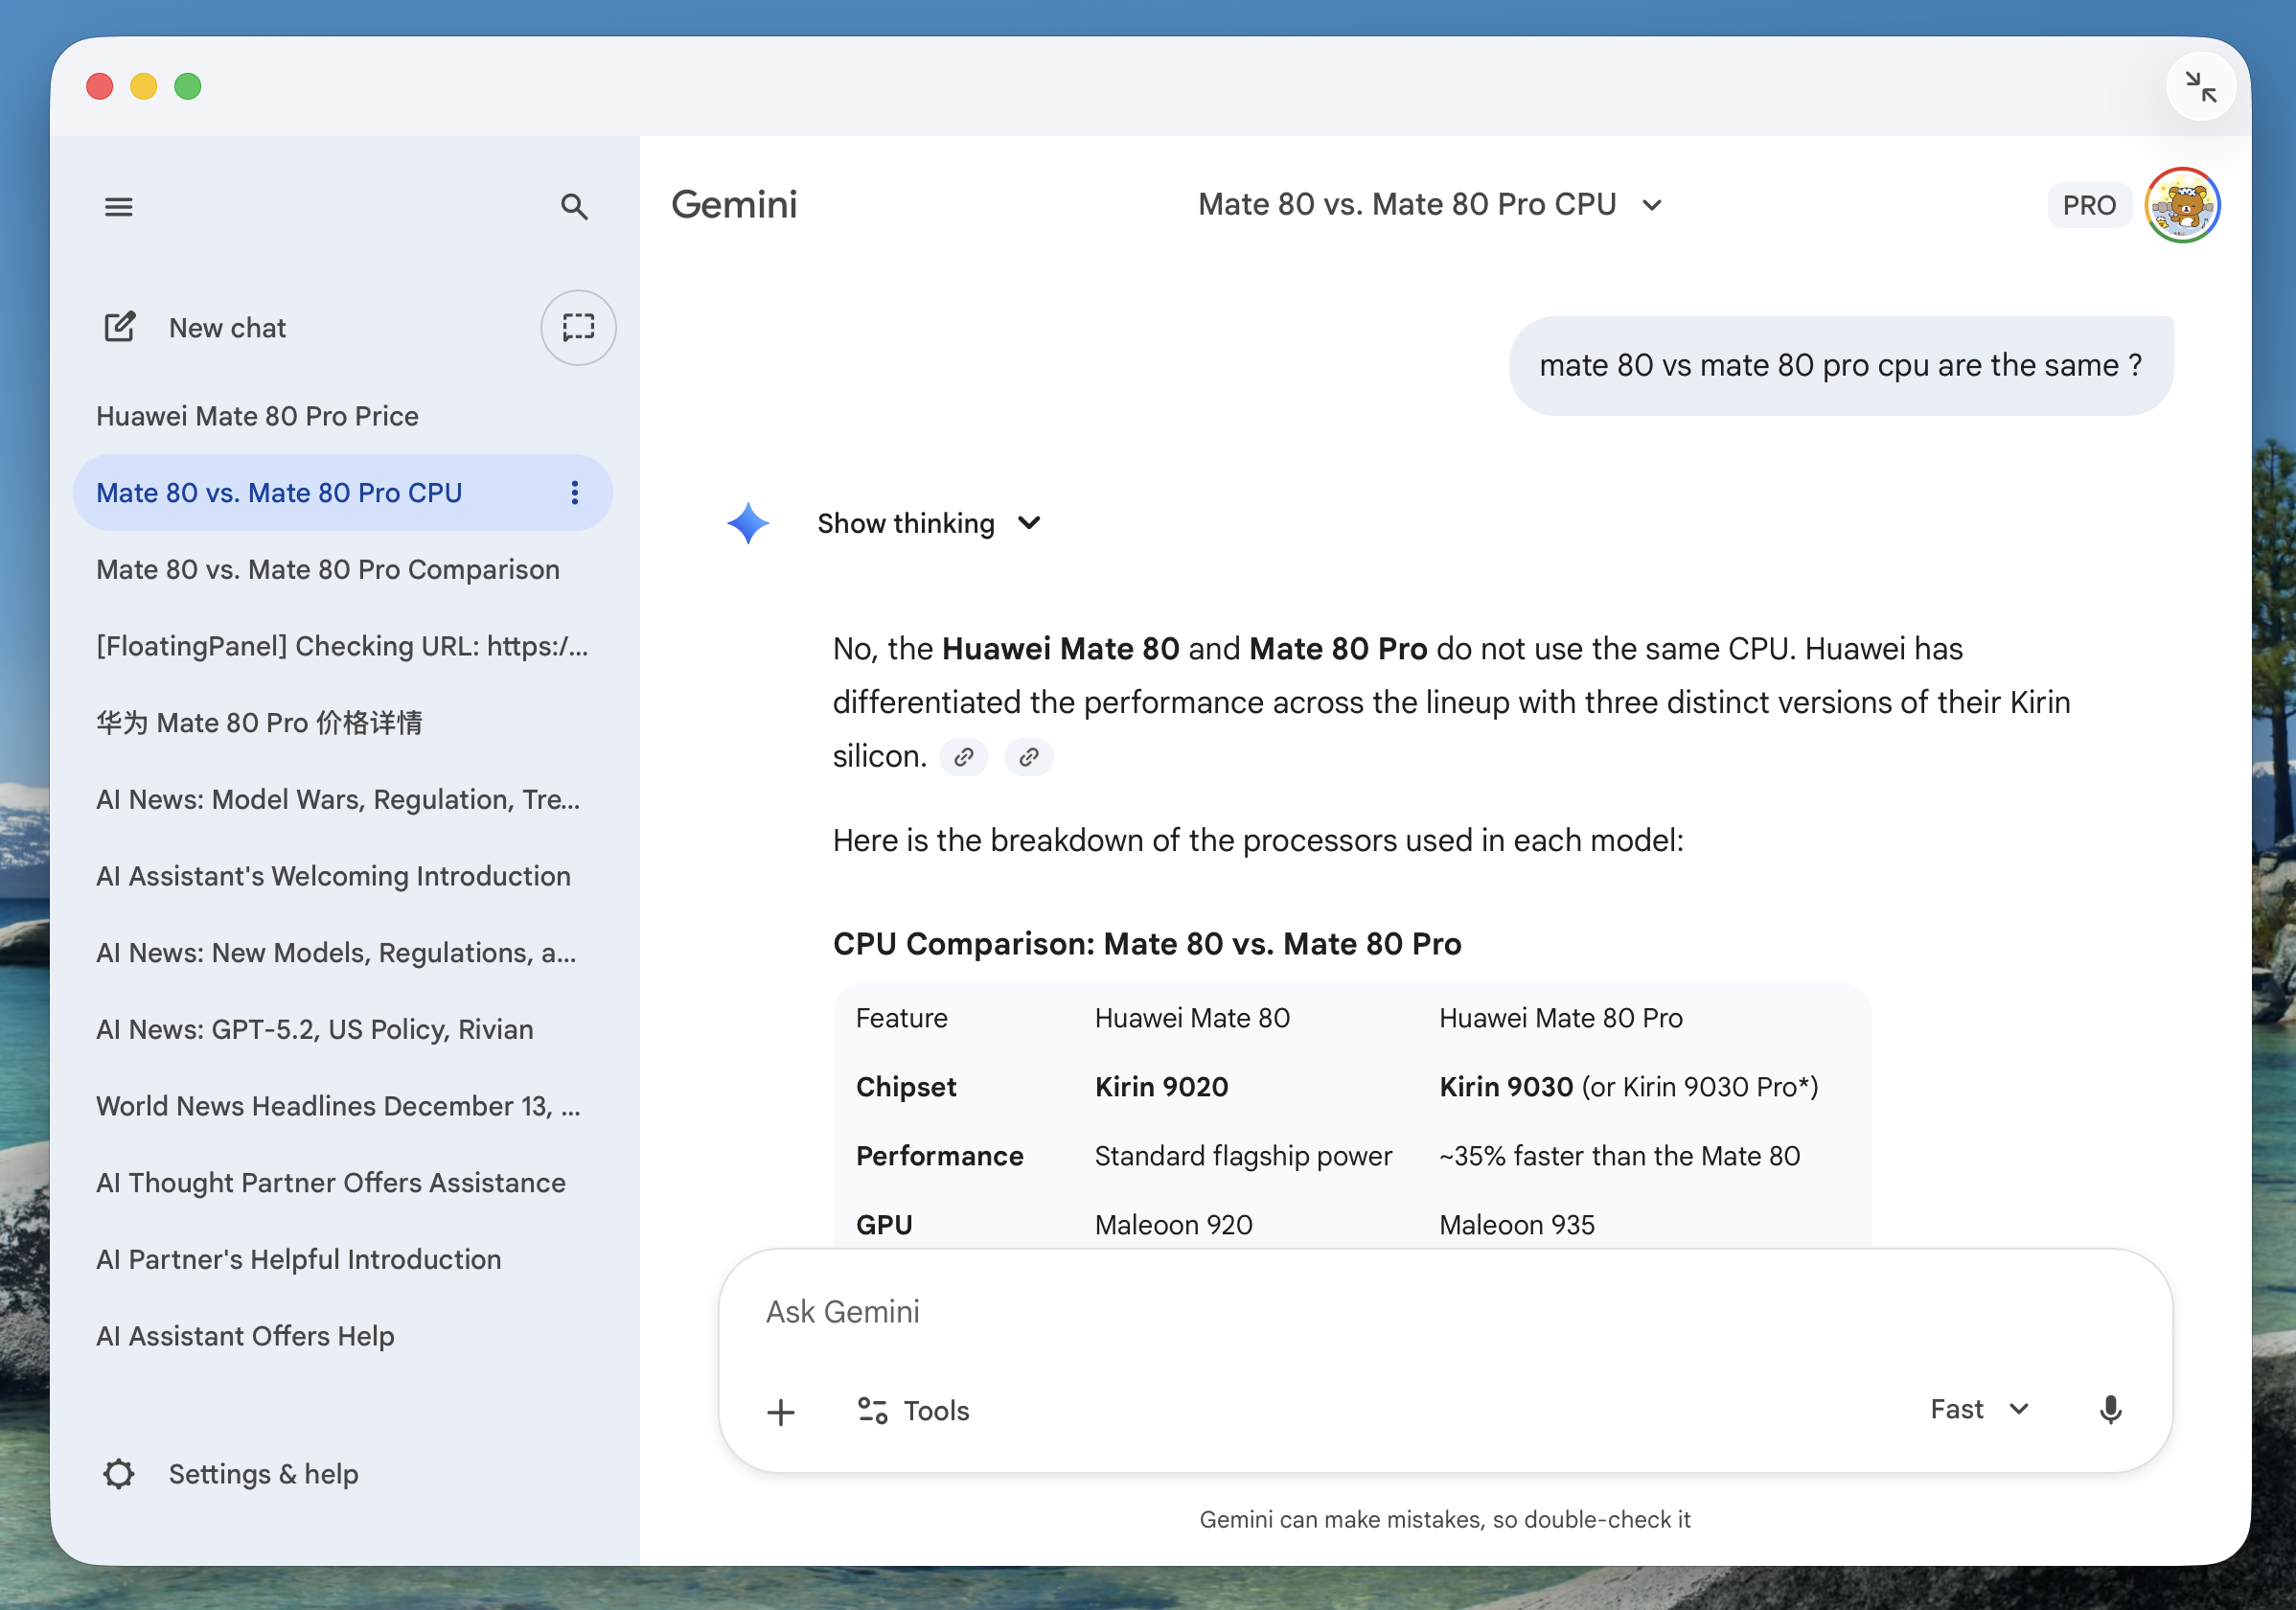Click the Huawei Mate 80 column header
The width and height of the screenshot is (2296, 1610).
[1192, 1018]
